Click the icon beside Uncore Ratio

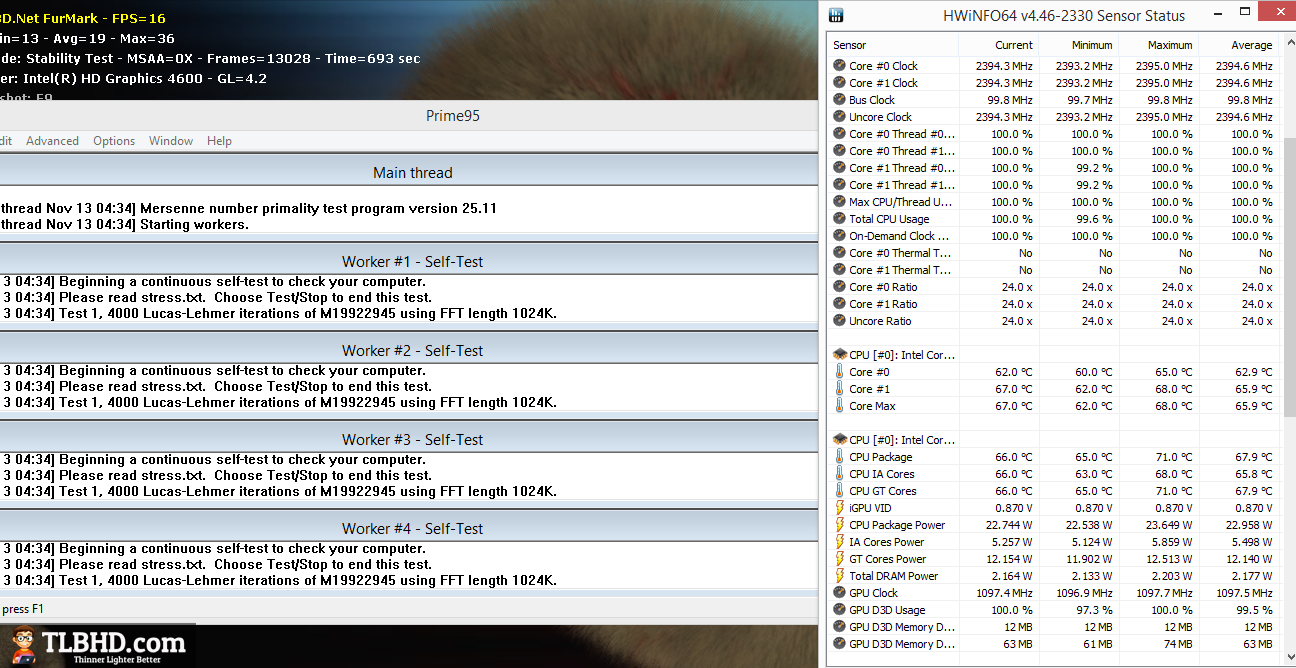click(x=839, y=321)
